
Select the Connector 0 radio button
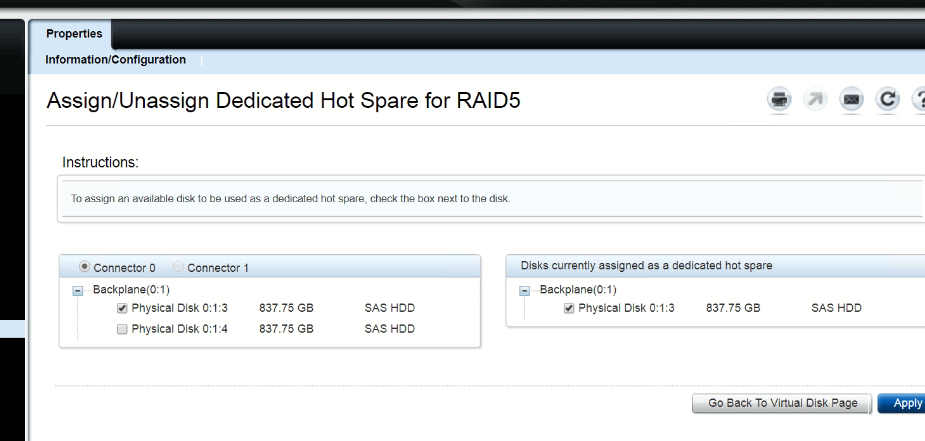click(x=85, y=268)
